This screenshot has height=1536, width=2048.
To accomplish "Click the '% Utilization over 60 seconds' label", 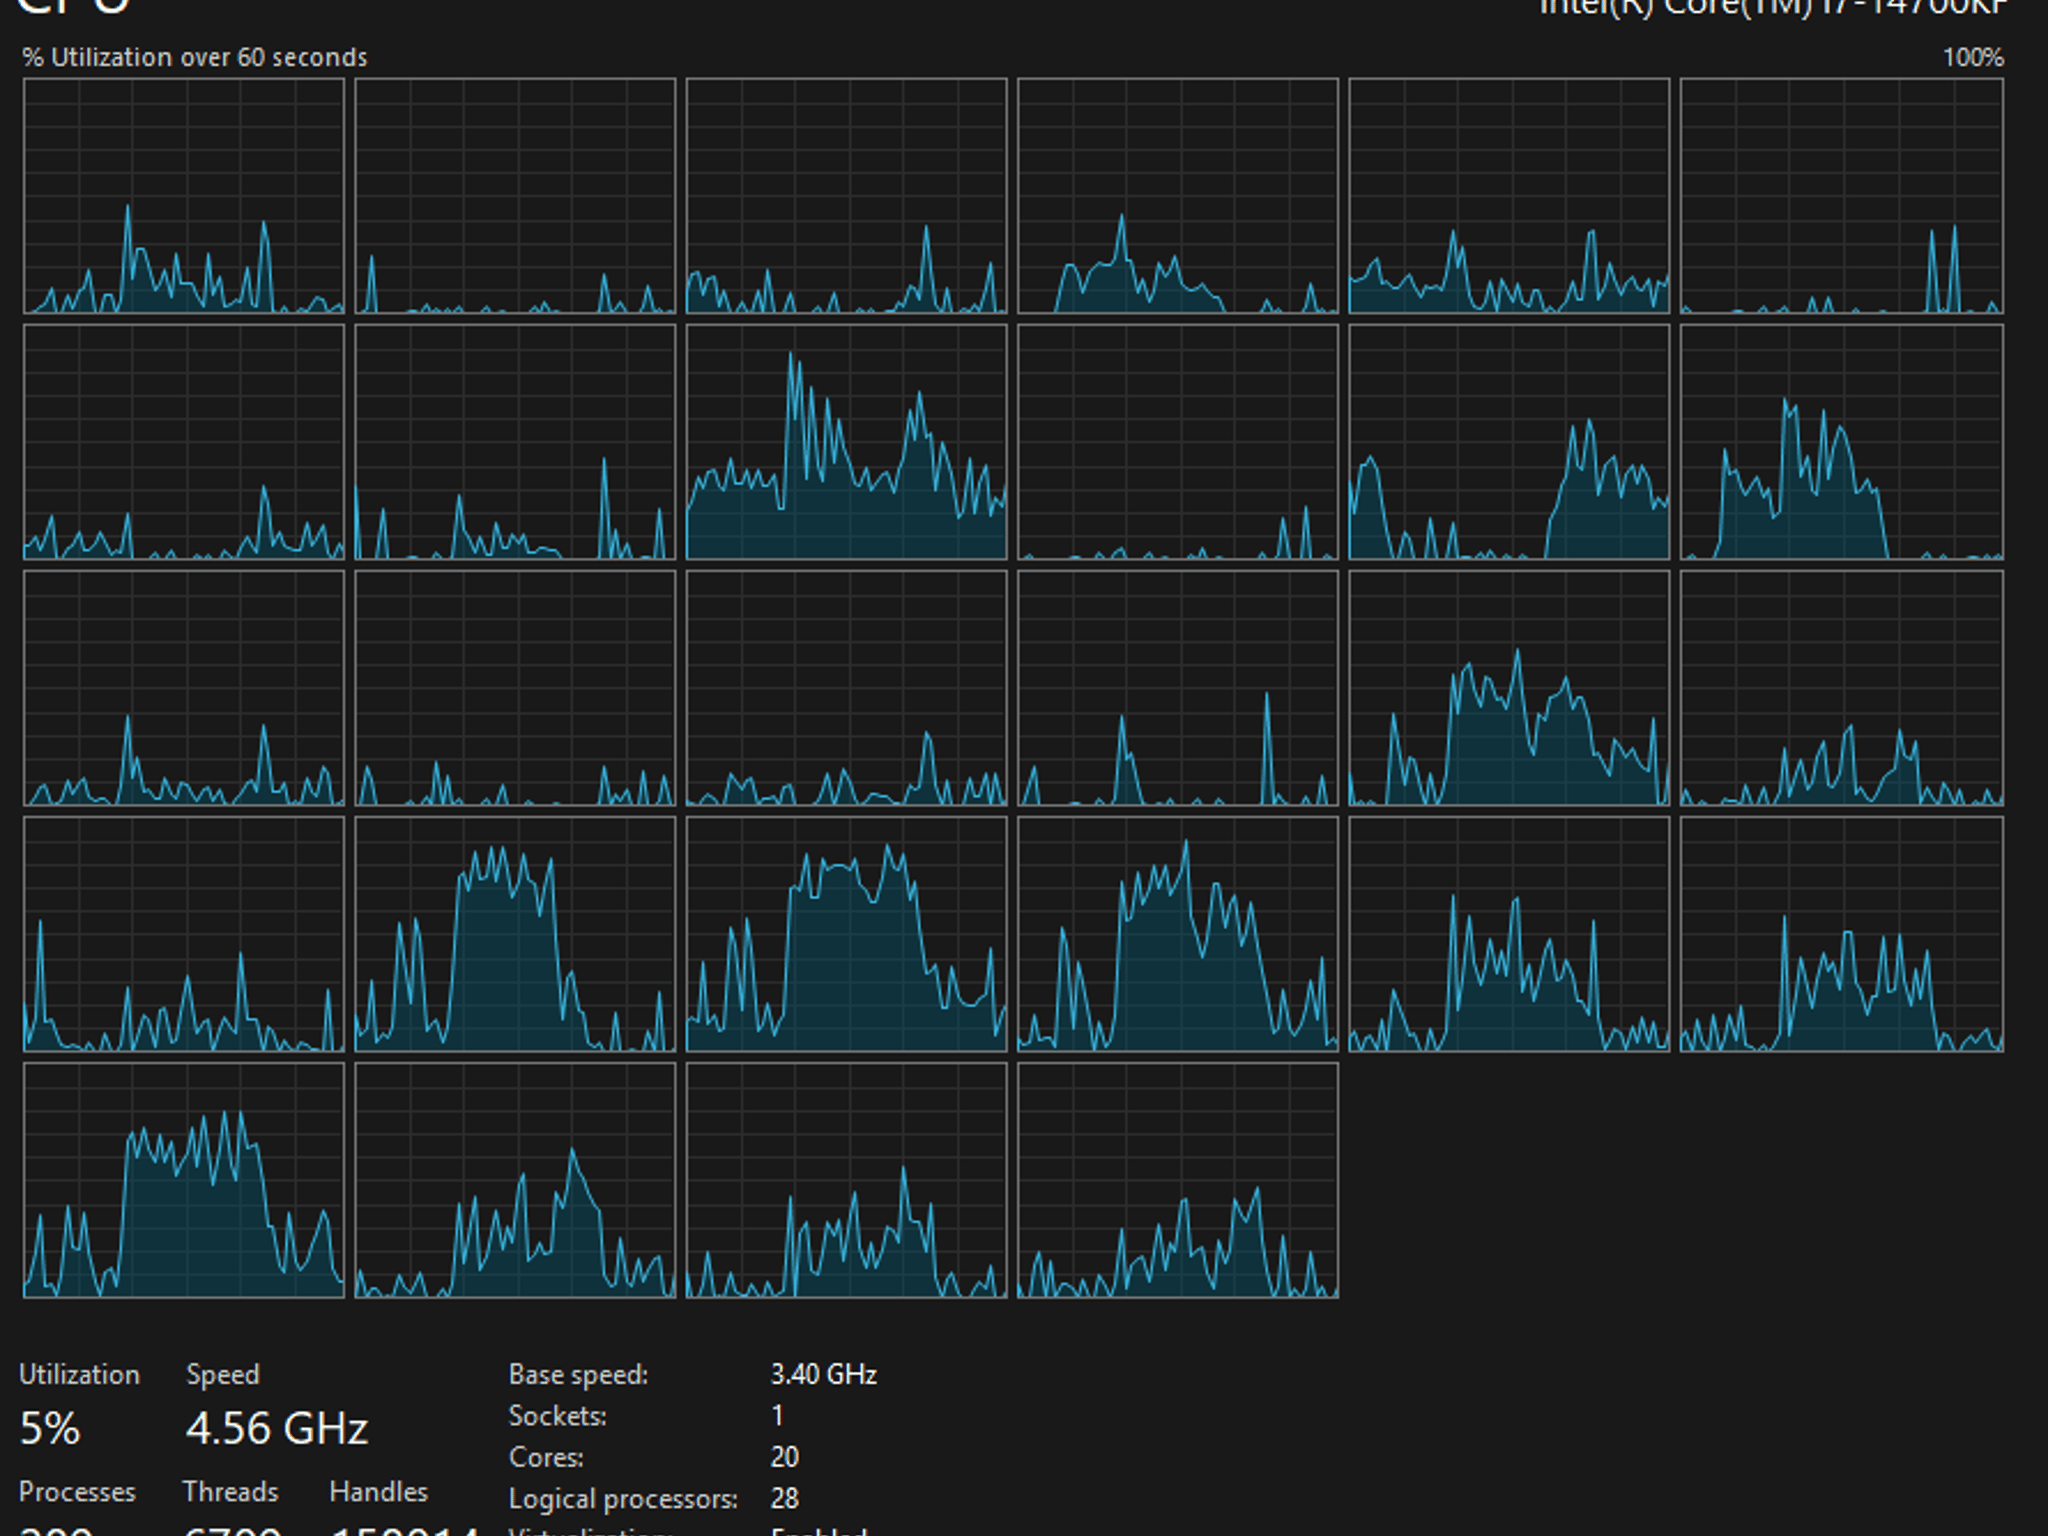I will [195, 57].
